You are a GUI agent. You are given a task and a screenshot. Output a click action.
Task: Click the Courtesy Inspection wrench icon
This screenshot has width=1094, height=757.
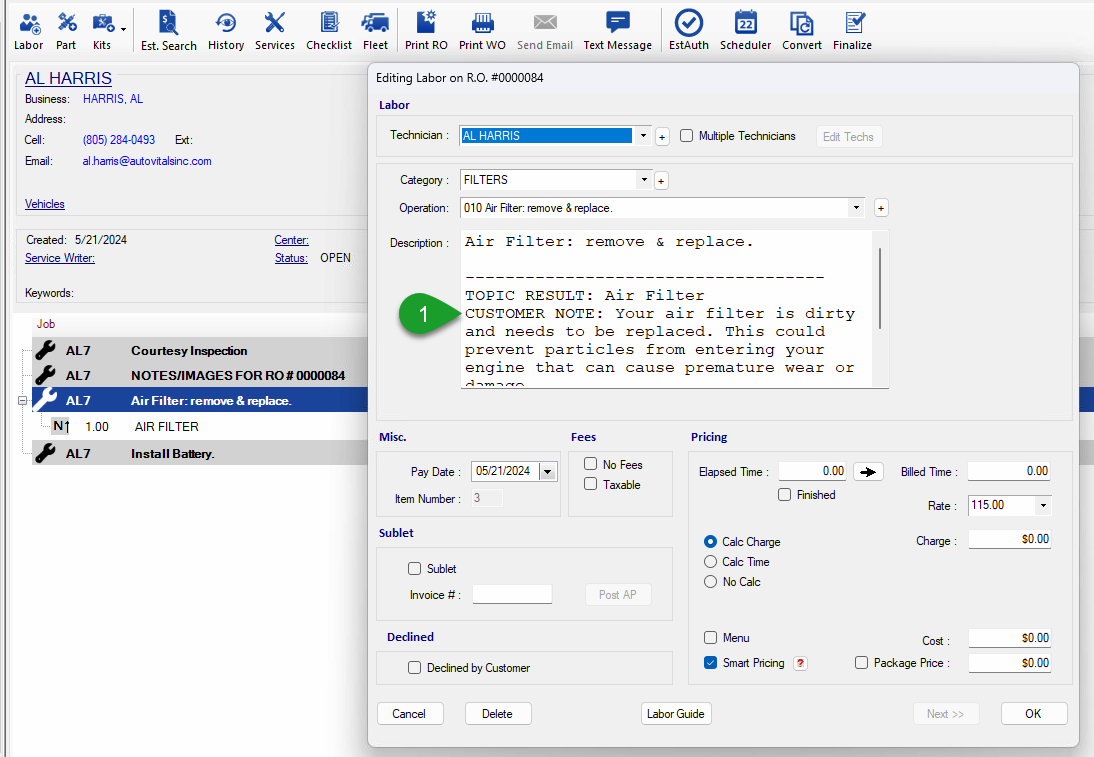[45, 350]
